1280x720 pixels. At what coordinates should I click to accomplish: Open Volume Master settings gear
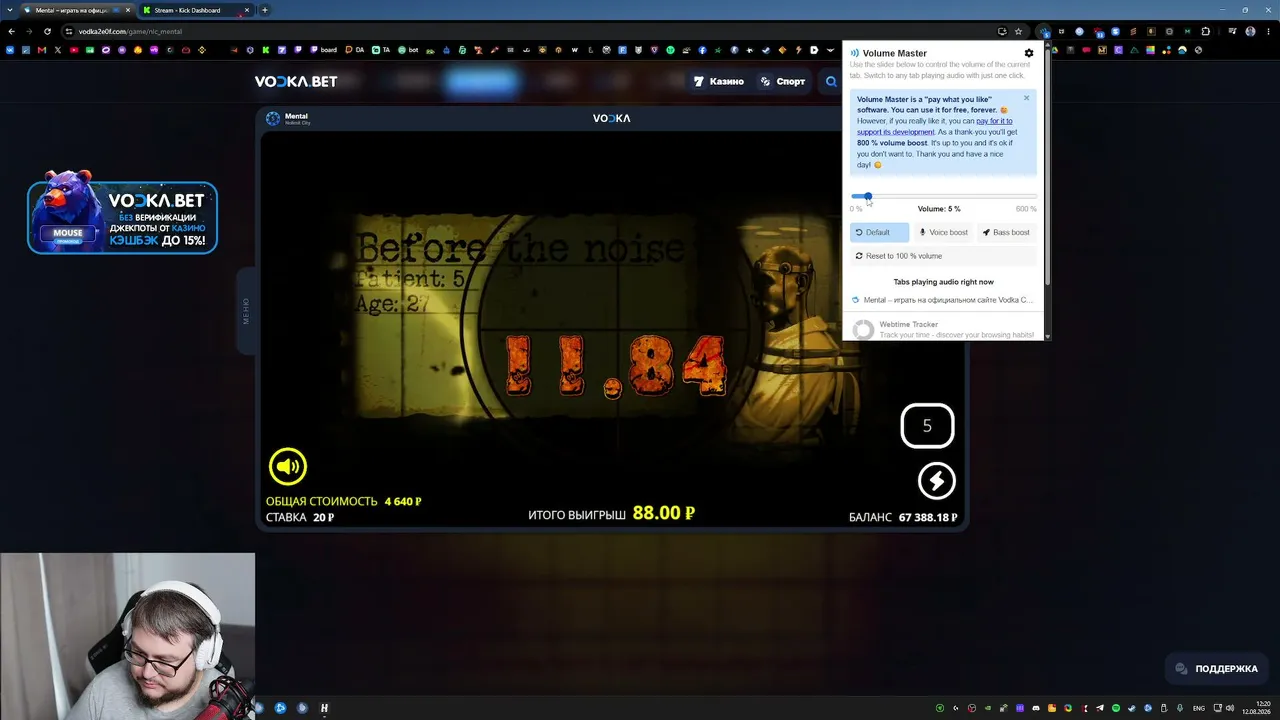[x=1029, y=53]
